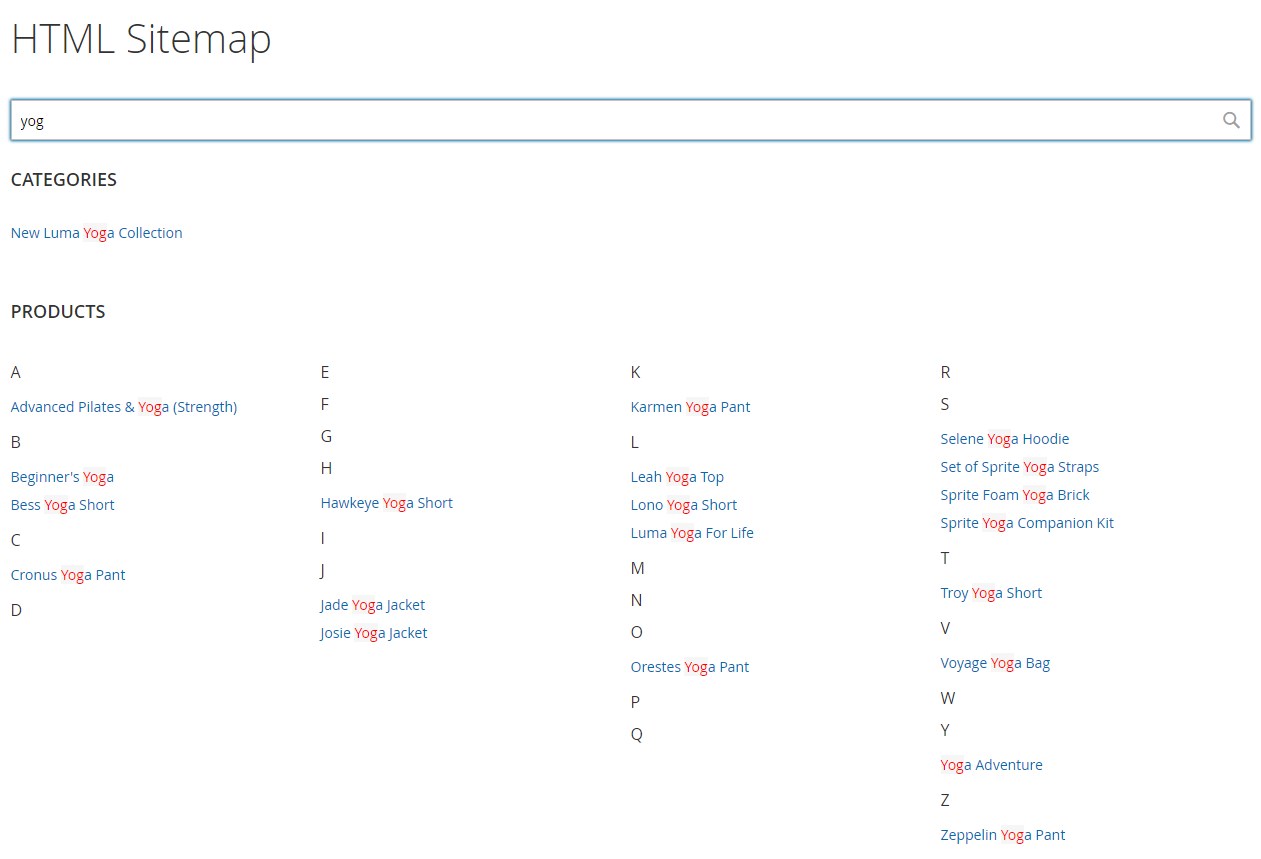Image resolution: width=1261 pixels, height=859 pixels.
Task: Open Luma Yoga For Life link
Action: [692, 533]
